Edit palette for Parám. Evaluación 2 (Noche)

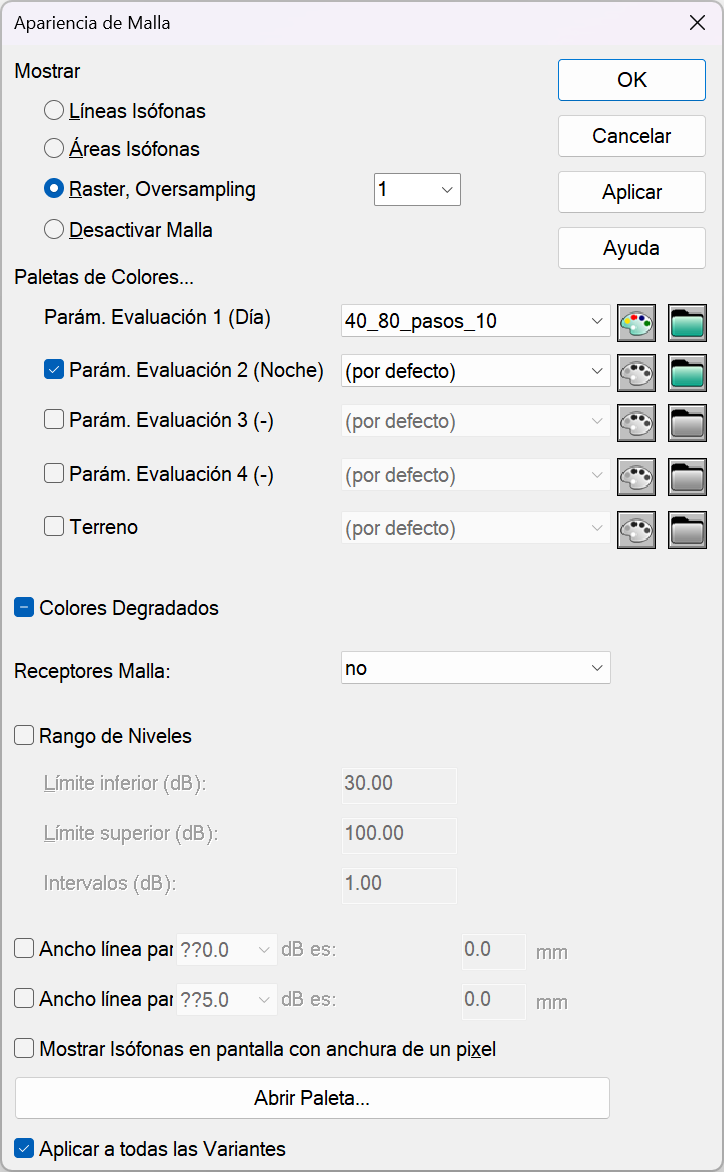tap(637, 373)
